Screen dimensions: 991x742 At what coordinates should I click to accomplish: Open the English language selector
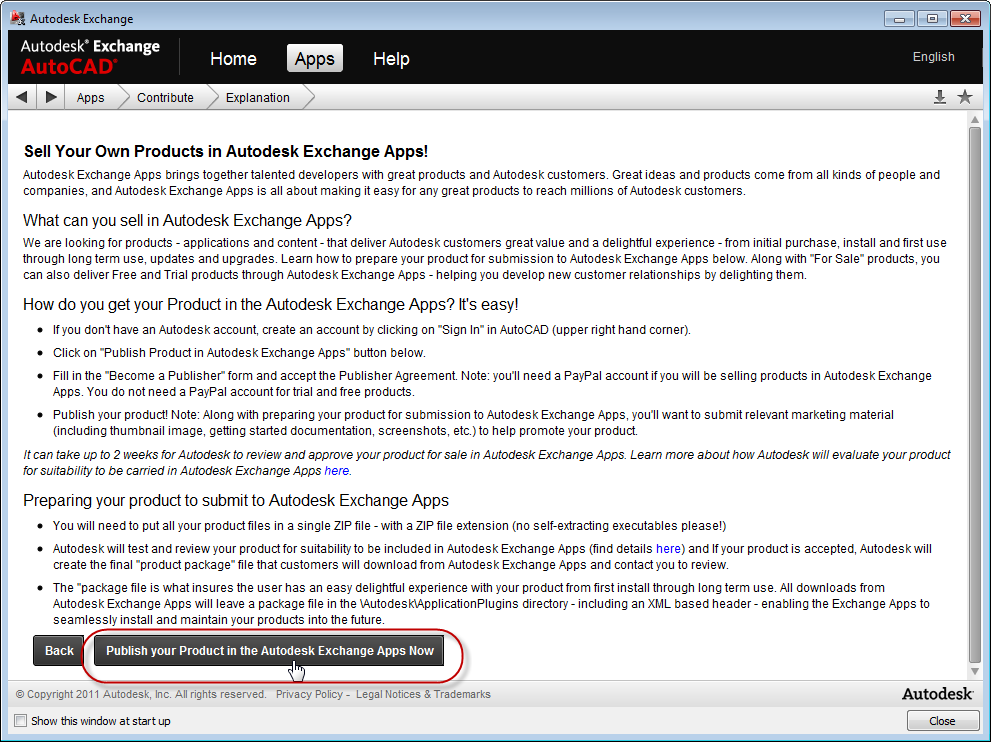point(933,57)
